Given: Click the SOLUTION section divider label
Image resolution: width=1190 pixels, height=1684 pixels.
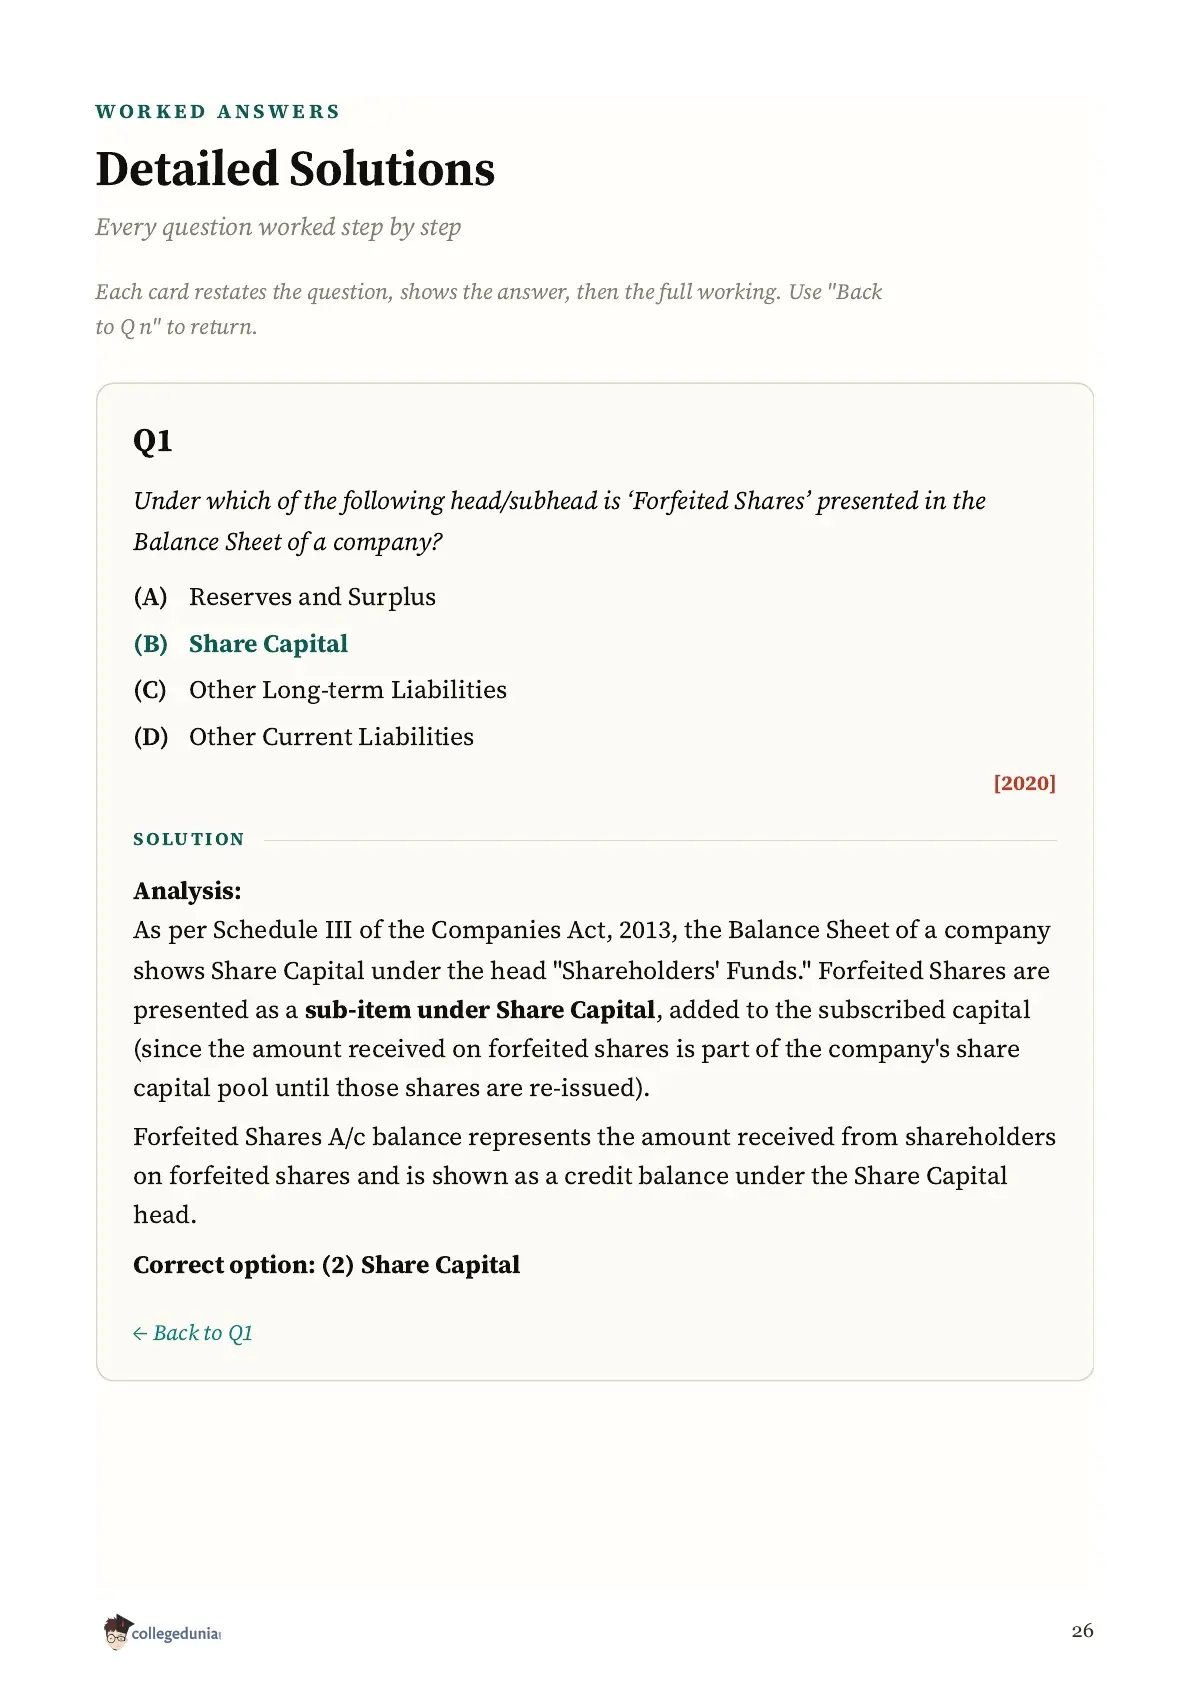Looking at the screenshot, I should [189, 839].
